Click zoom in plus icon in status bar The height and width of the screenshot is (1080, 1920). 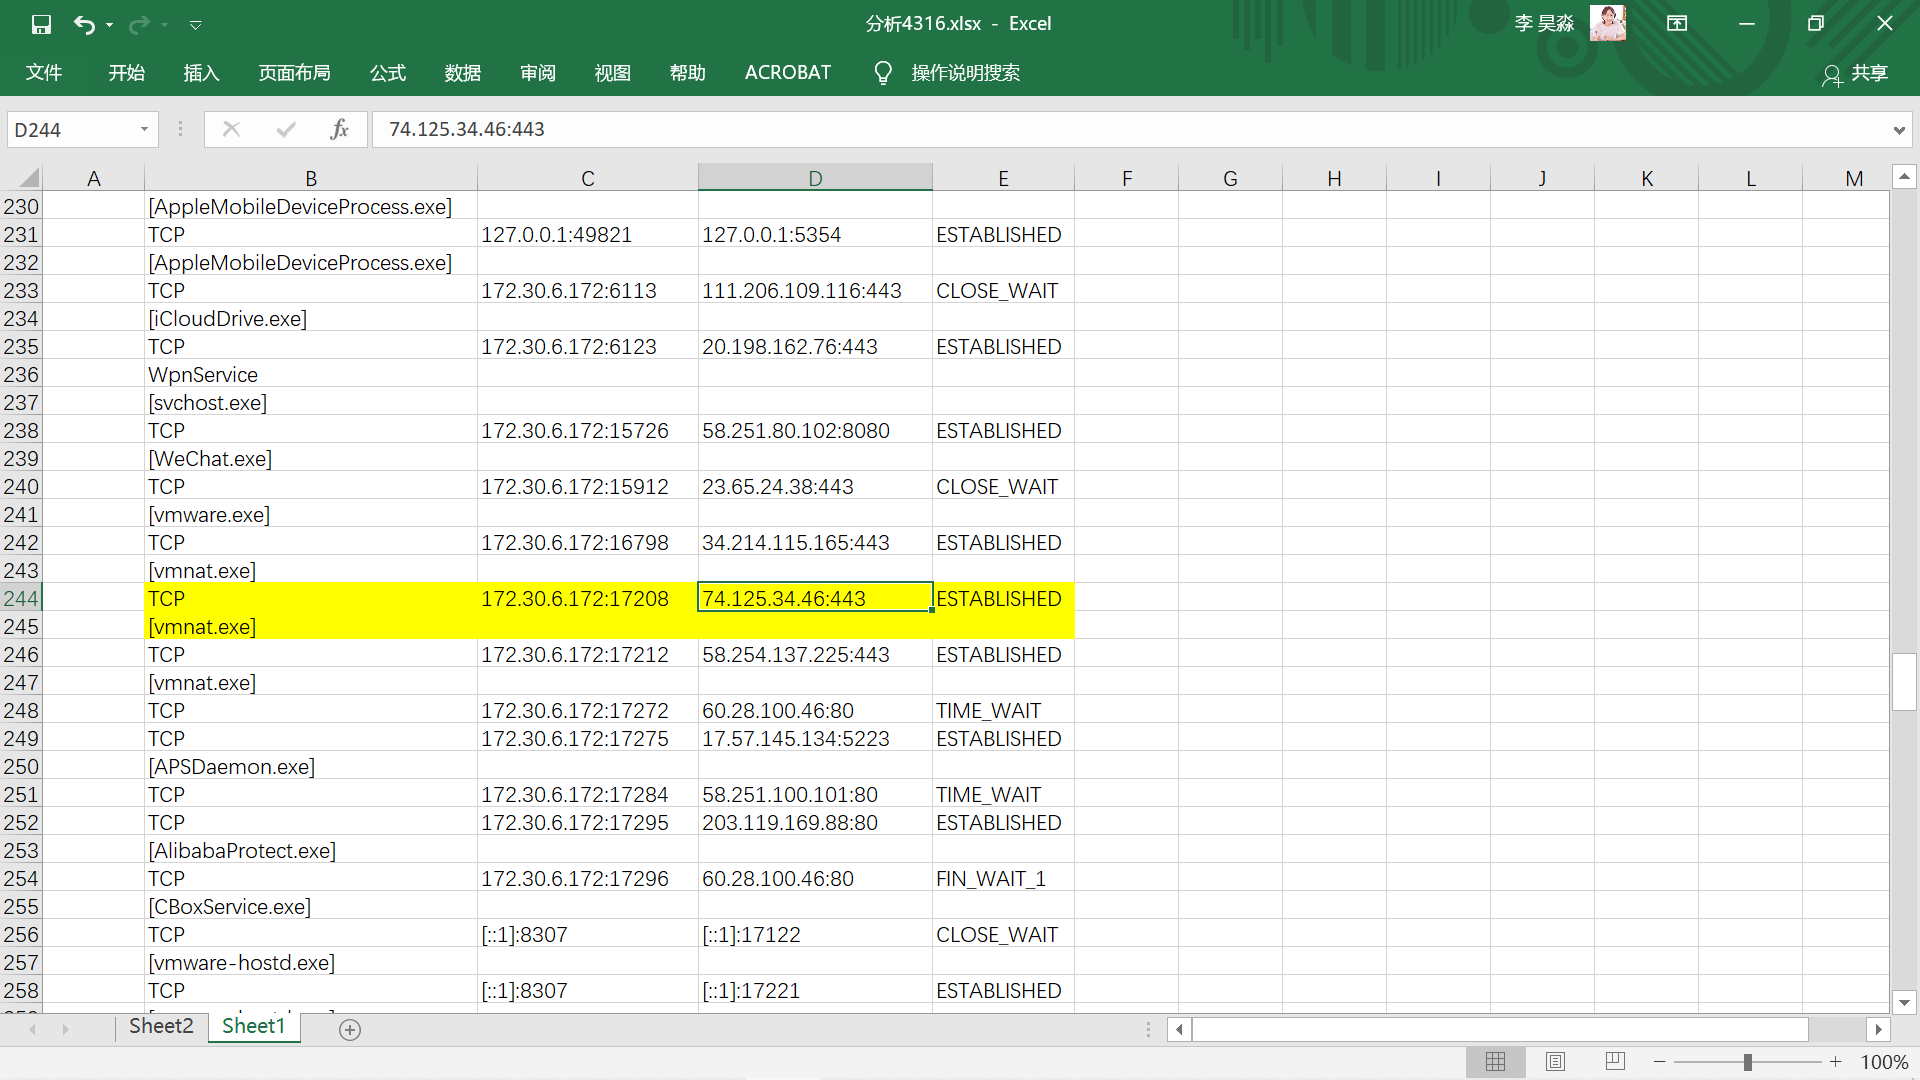click(x=1835, y=1062)
